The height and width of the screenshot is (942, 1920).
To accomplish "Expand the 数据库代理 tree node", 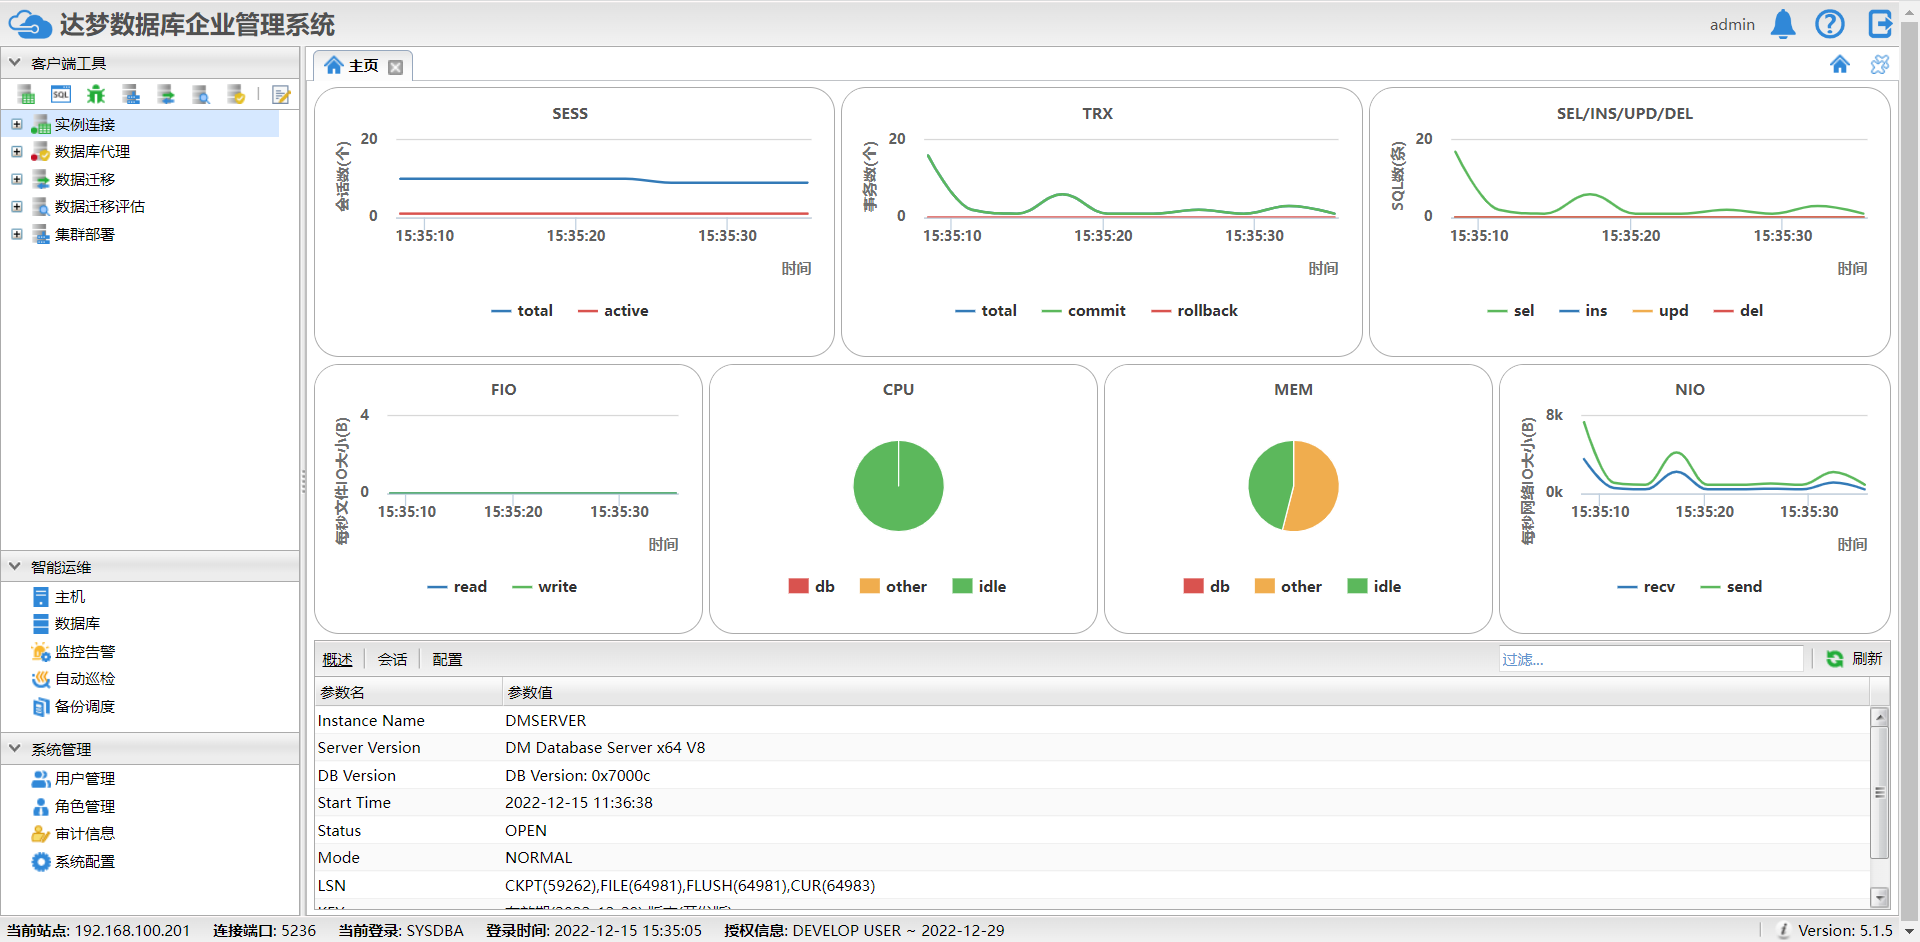I will point(17,152).
